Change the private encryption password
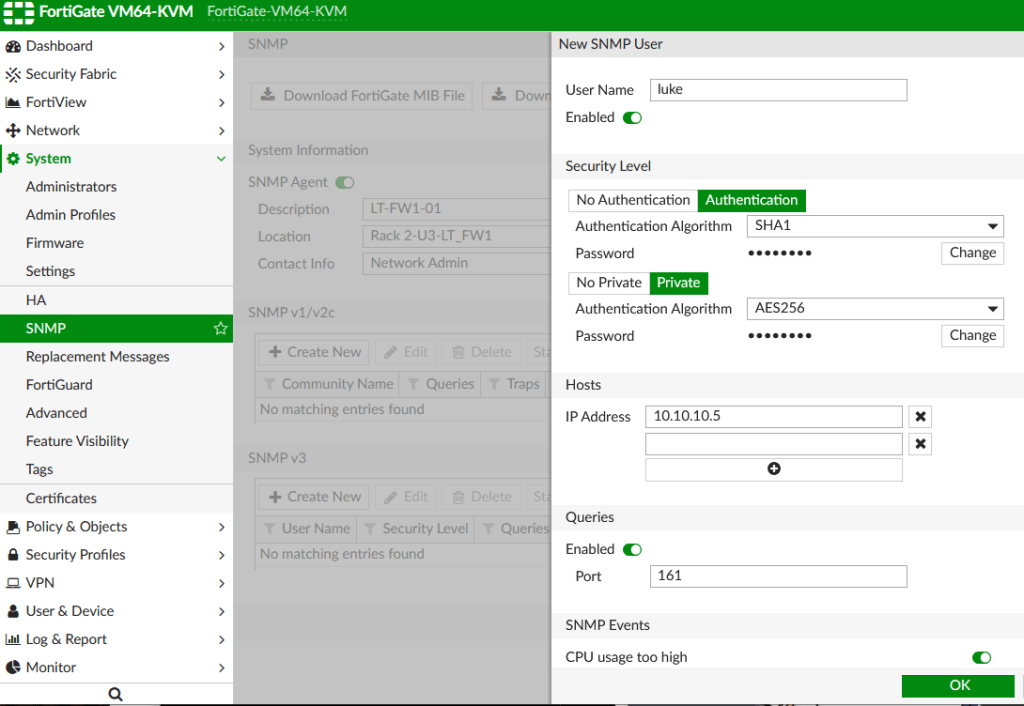The height and width of the screenshot is (706, 1024). point(972,335)
